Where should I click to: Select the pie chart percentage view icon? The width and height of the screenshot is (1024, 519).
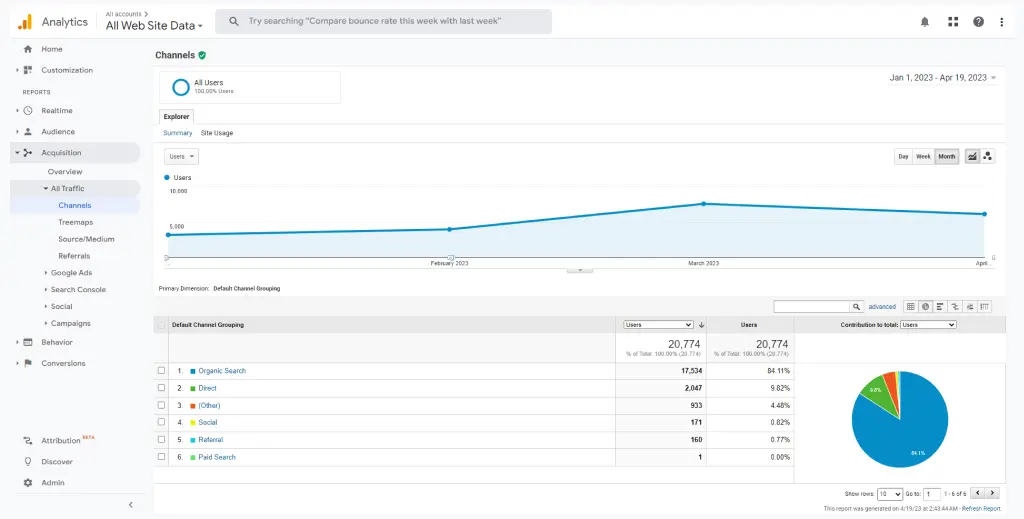click(x=925, y=307)
